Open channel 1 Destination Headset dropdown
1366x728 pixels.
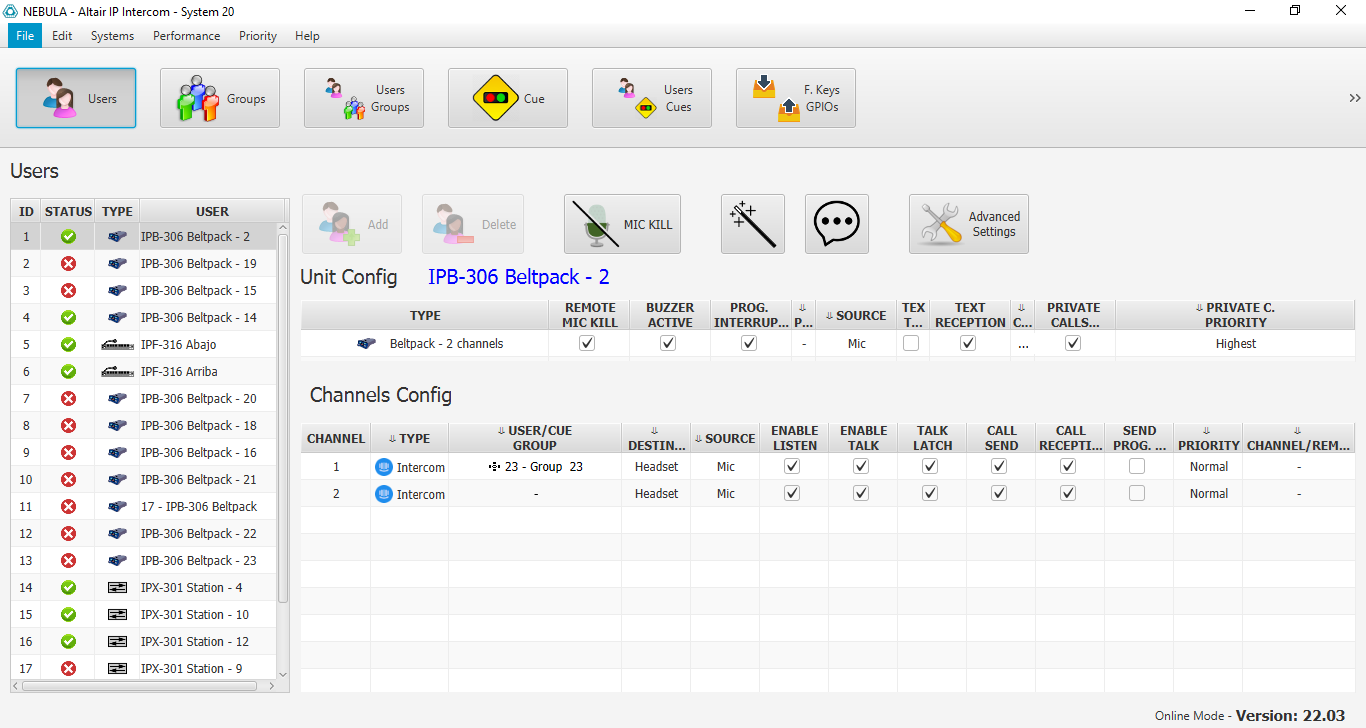pos(656,467)
